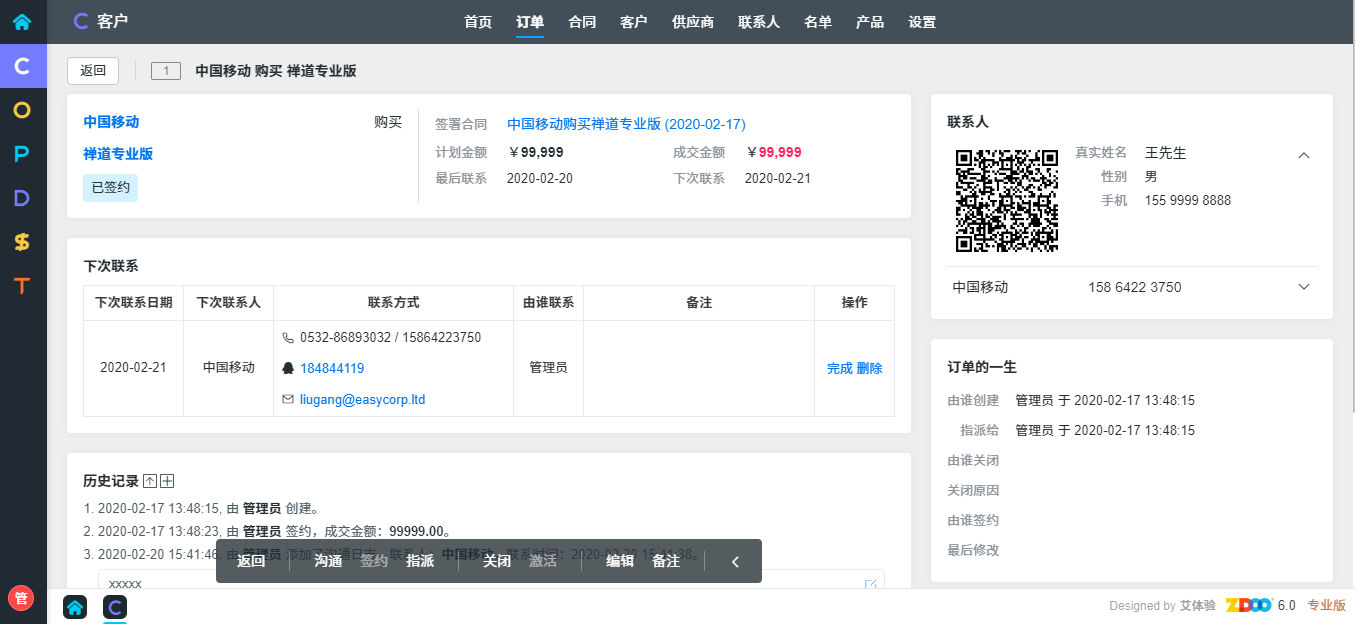The image size is (1355, 624).
Task: Collapse the floating action bar arrow
Action: [x=735, y=562]
